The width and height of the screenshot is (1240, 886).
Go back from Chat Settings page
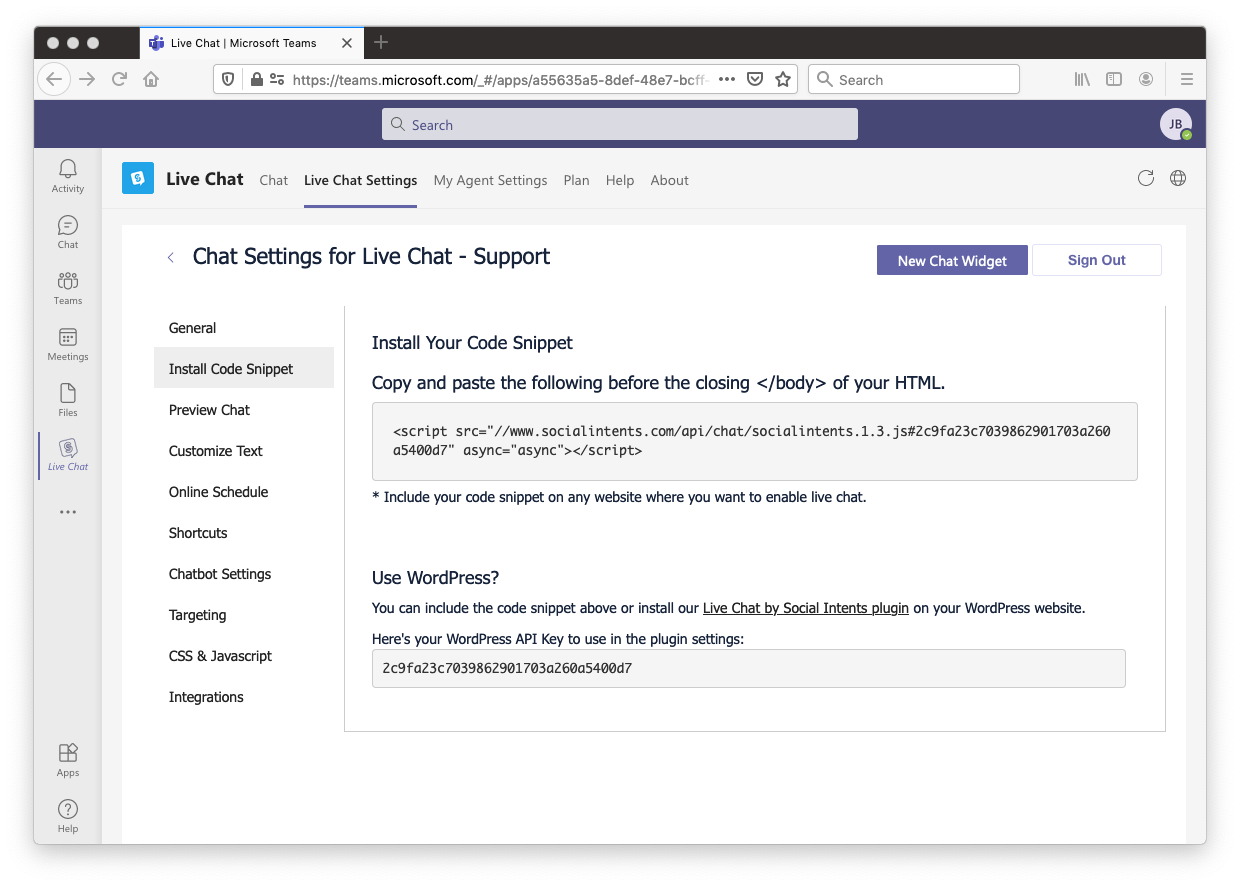coord(171,258)
